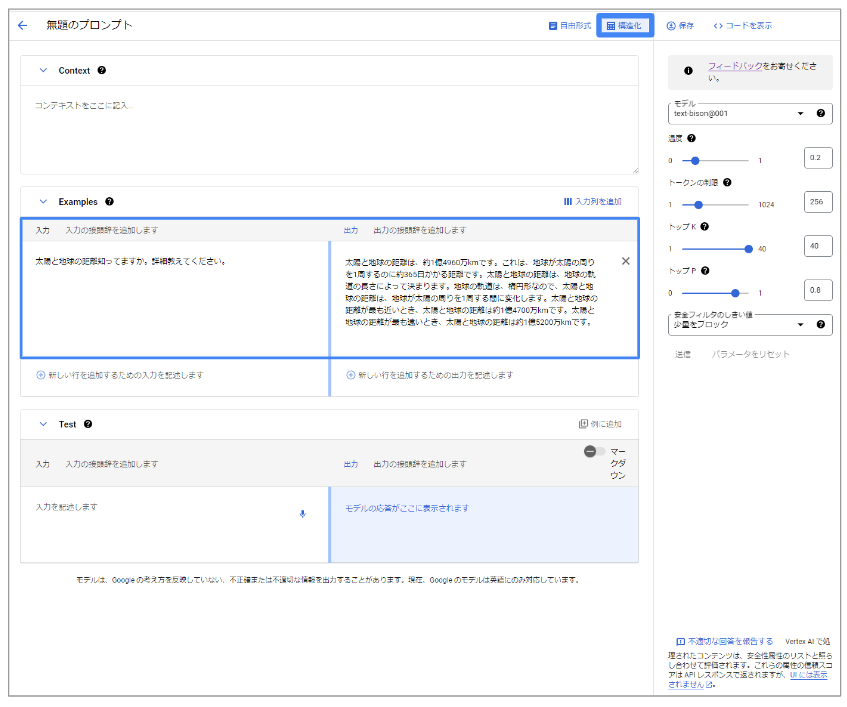This screenshot has width=847, height=707.
Task: Remove the example row with X icon
Action: 626,261
